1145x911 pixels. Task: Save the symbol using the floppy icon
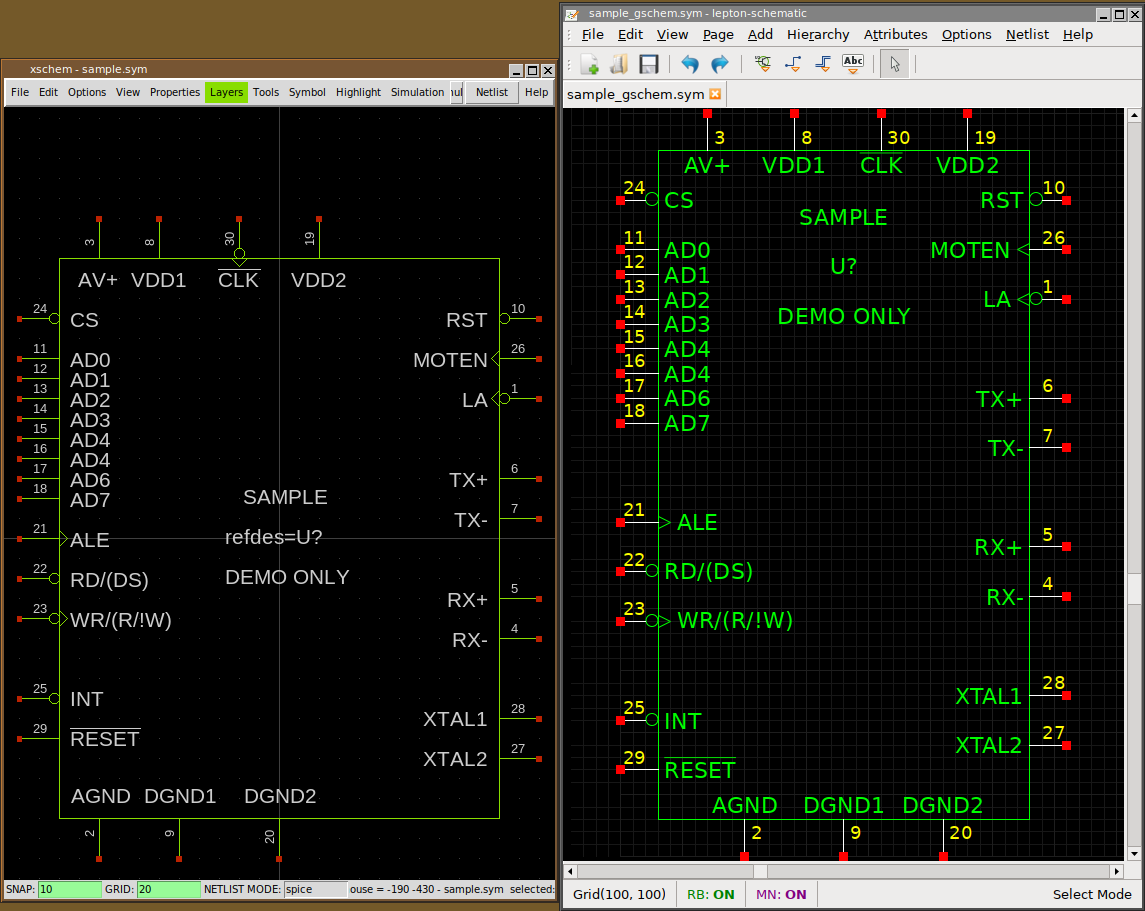click(x=648, y=65)
